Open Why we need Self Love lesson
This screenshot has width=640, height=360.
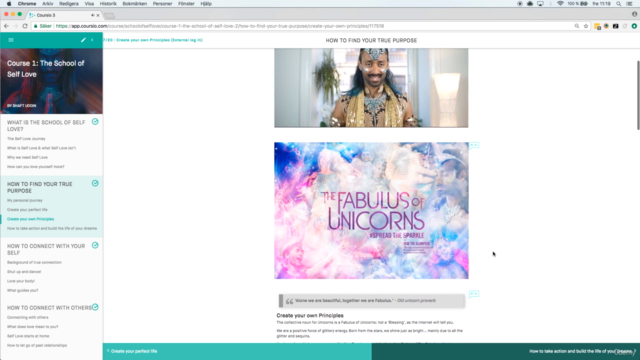click(27, 157)
